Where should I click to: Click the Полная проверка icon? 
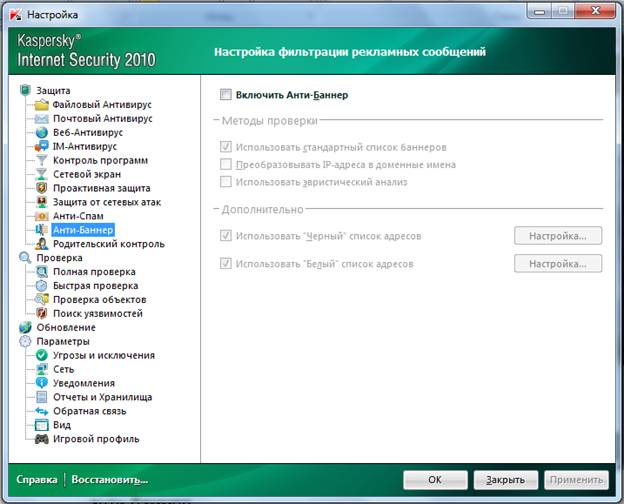tap(41, 272)
